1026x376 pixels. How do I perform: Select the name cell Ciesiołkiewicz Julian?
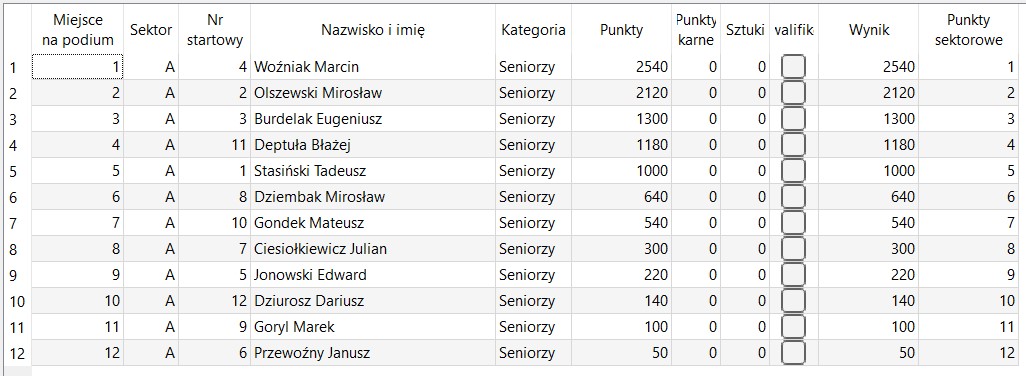click(x=373, y=249)
